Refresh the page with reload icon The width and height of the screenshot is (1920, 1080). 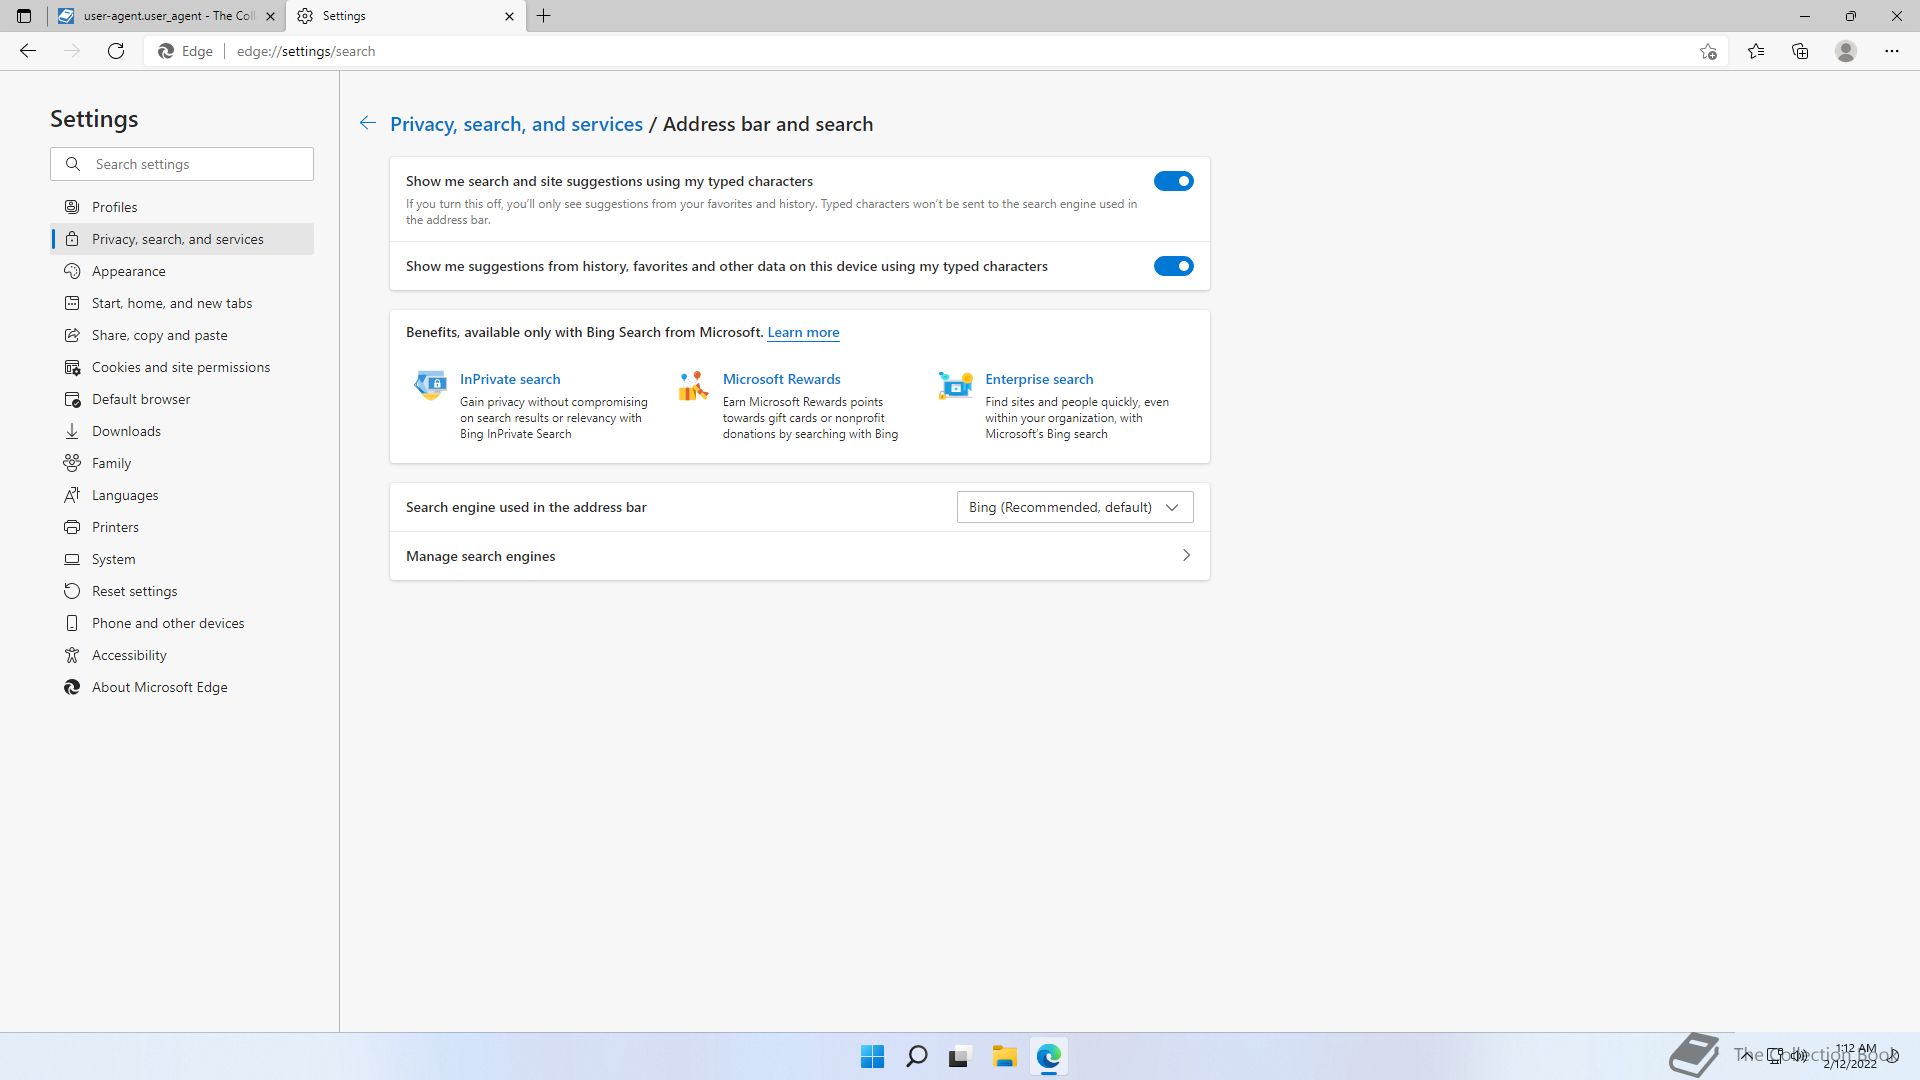(x=116, y=51)
